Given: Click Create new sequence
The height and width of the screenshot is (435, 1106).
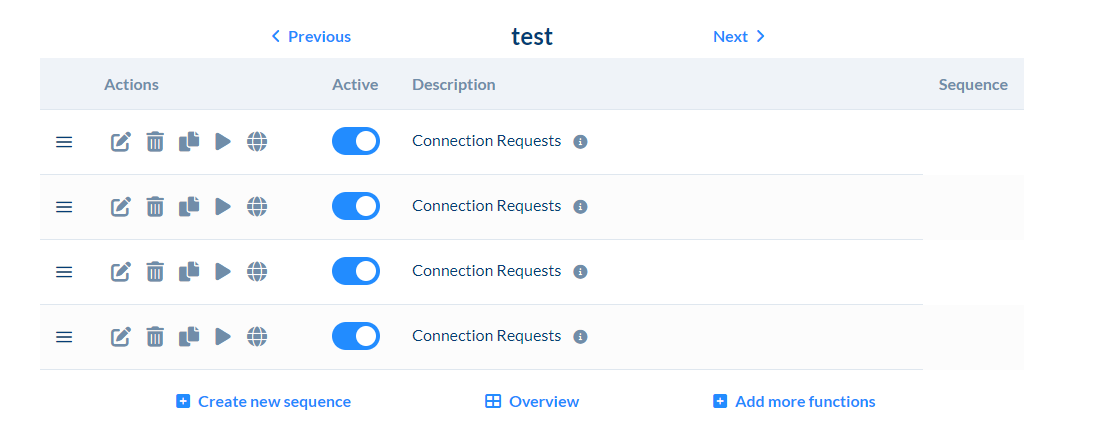Looking at the screenshot, I should pos(264,402).
